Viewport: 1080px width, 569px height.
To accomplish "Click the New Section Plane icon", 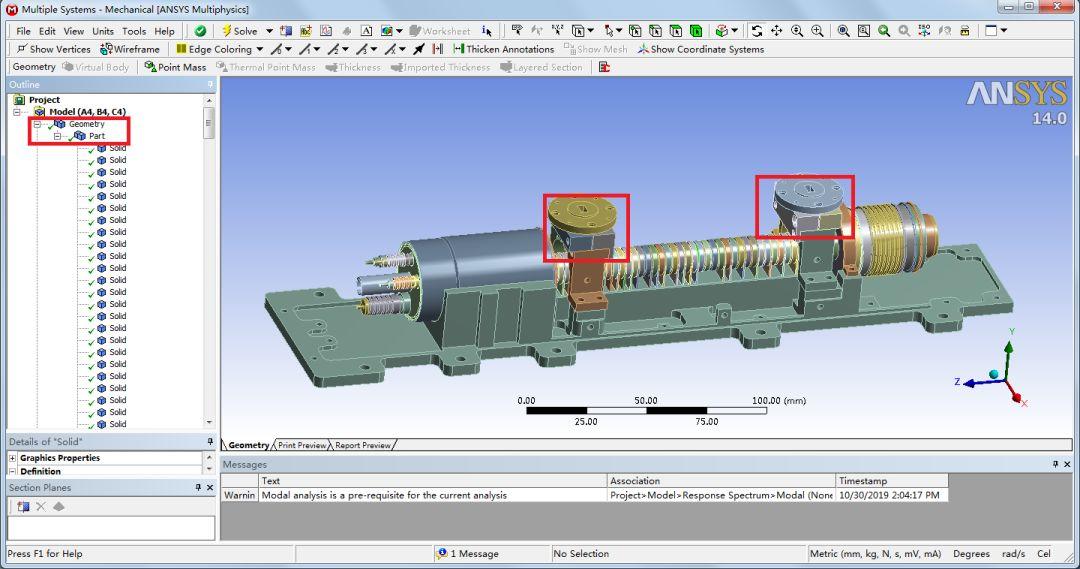I will coord(23,506).
